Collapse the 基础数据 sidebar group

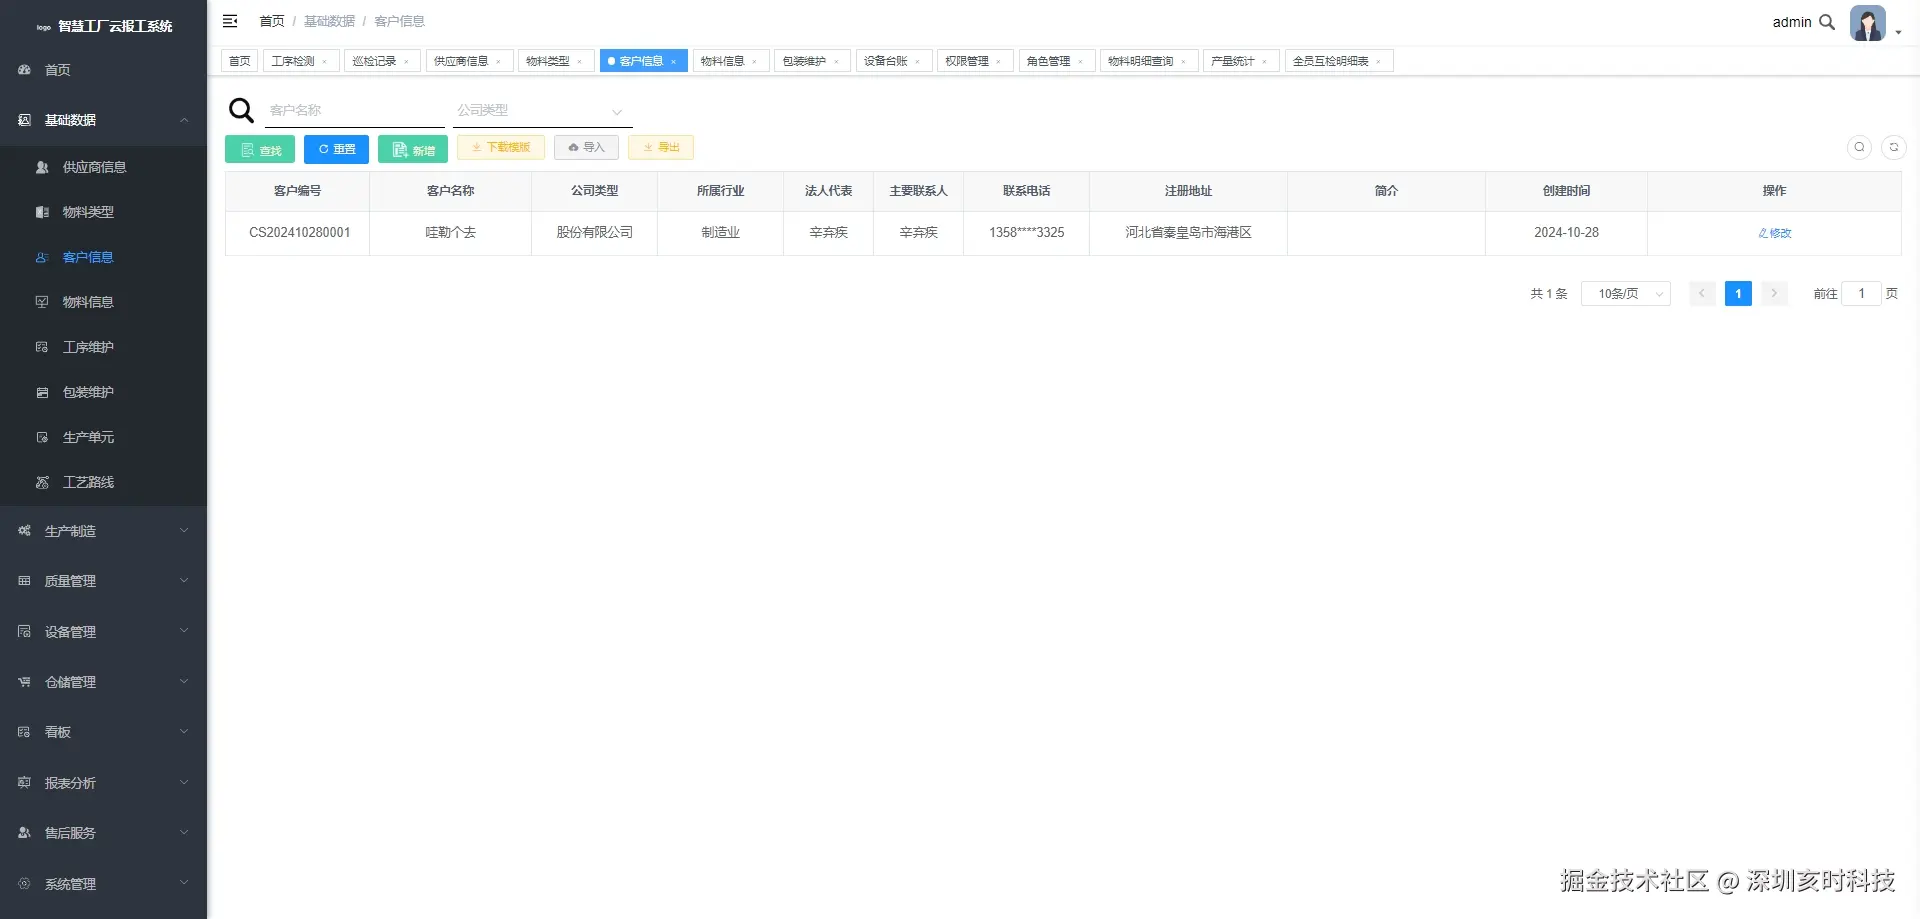184,120
